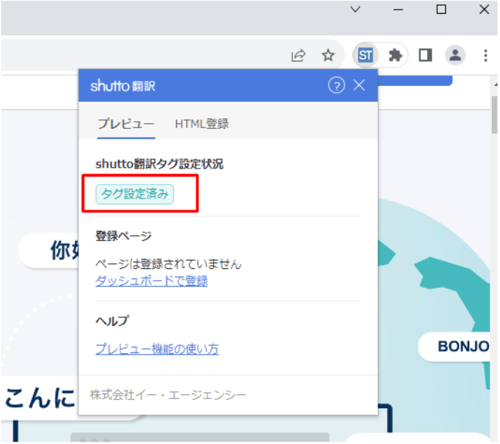500x444 pixels.
Task: Click the 你 greeting bubble on the webpage
Action: 49,251
